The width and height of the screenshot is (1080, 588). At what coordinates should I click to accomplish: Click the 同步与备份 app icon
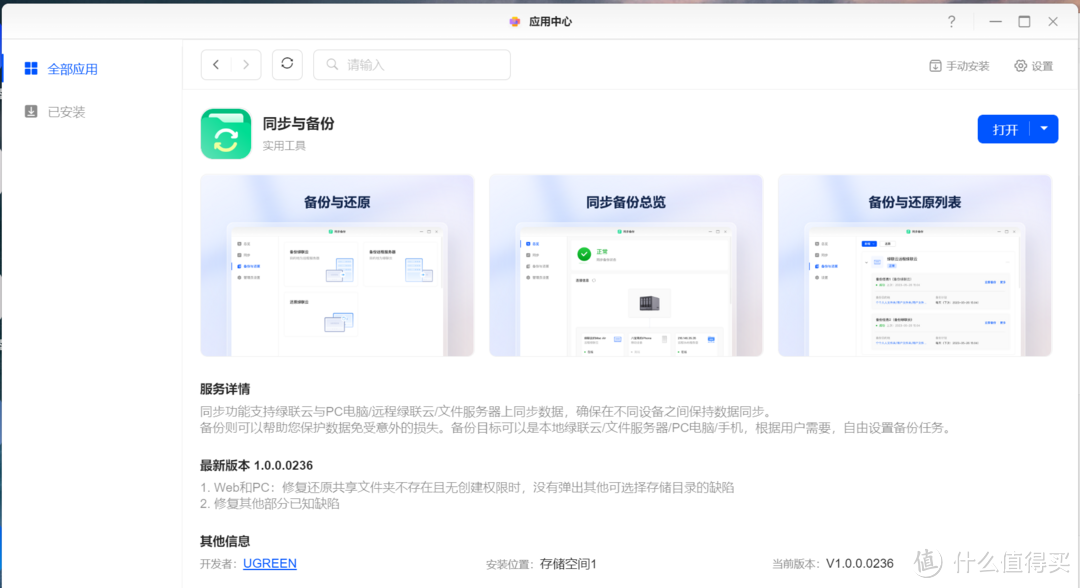tap(225, 131)
